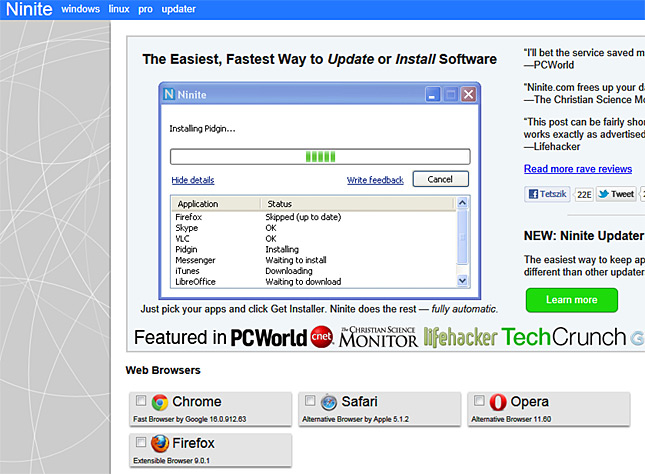Select the Skype row in the status list
645x474 pixels.
314,228
